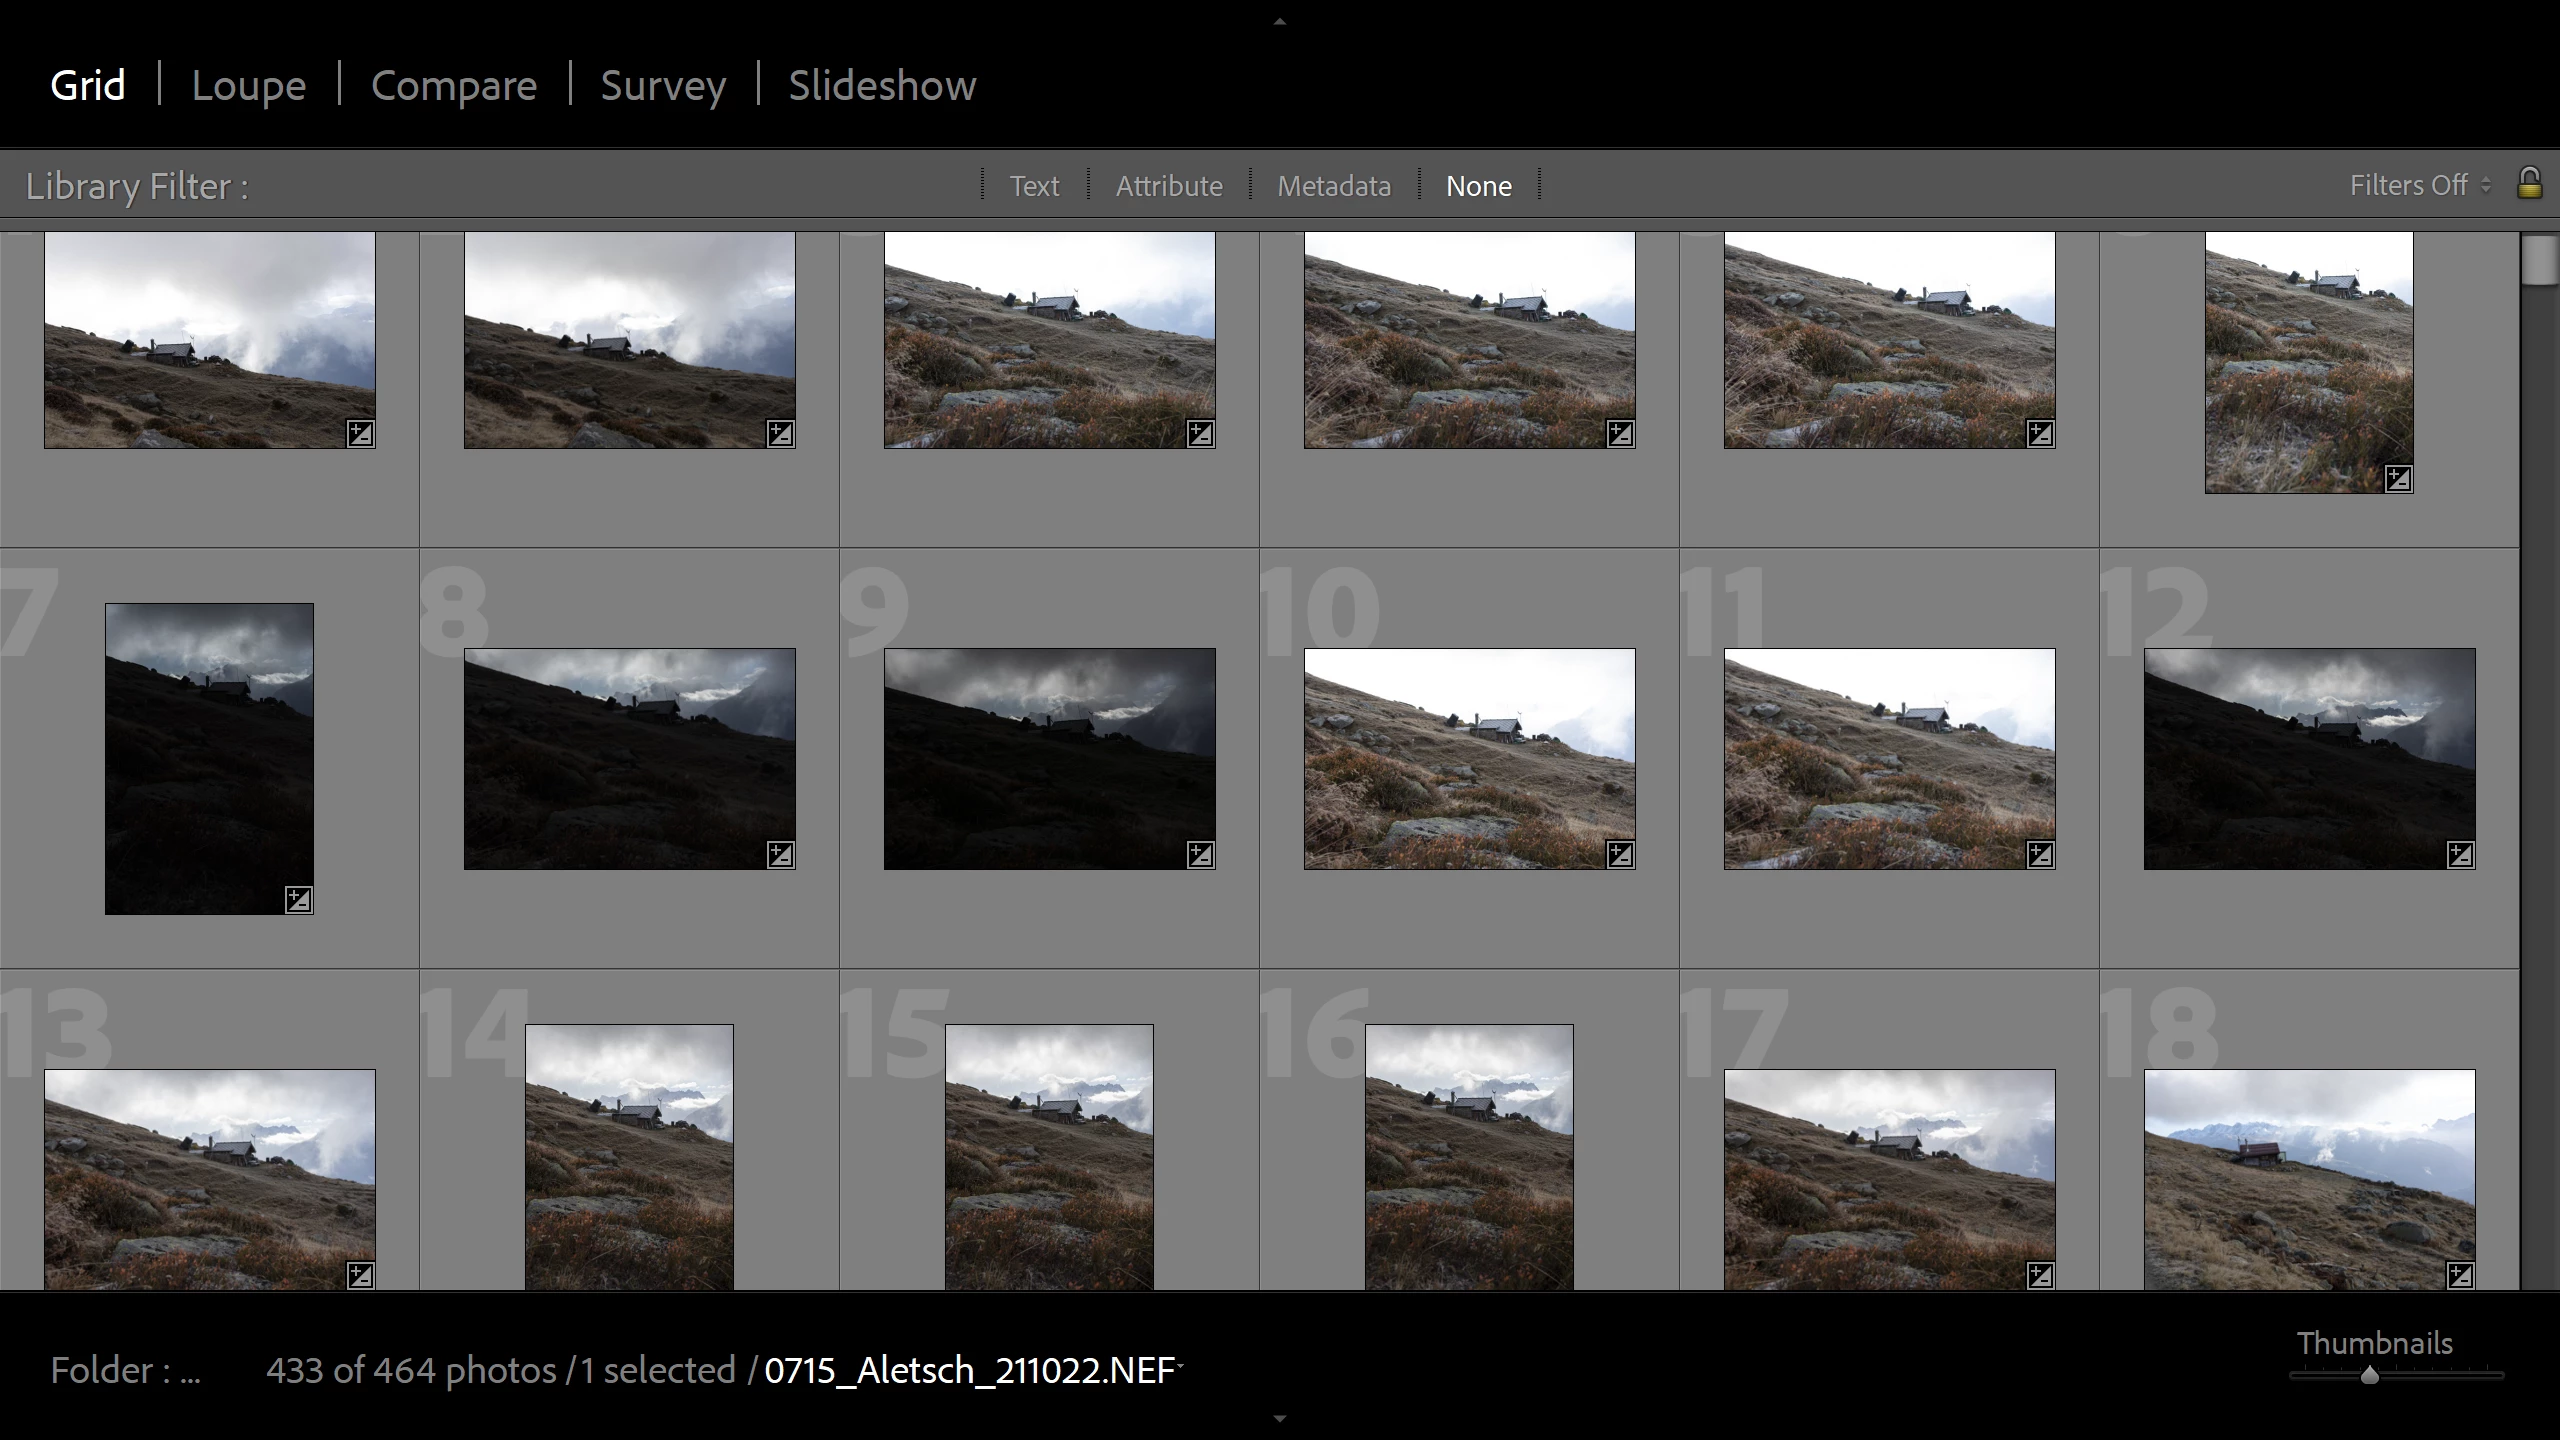Expand the bottom filmstrip panel arrow

[1279, 1418]
